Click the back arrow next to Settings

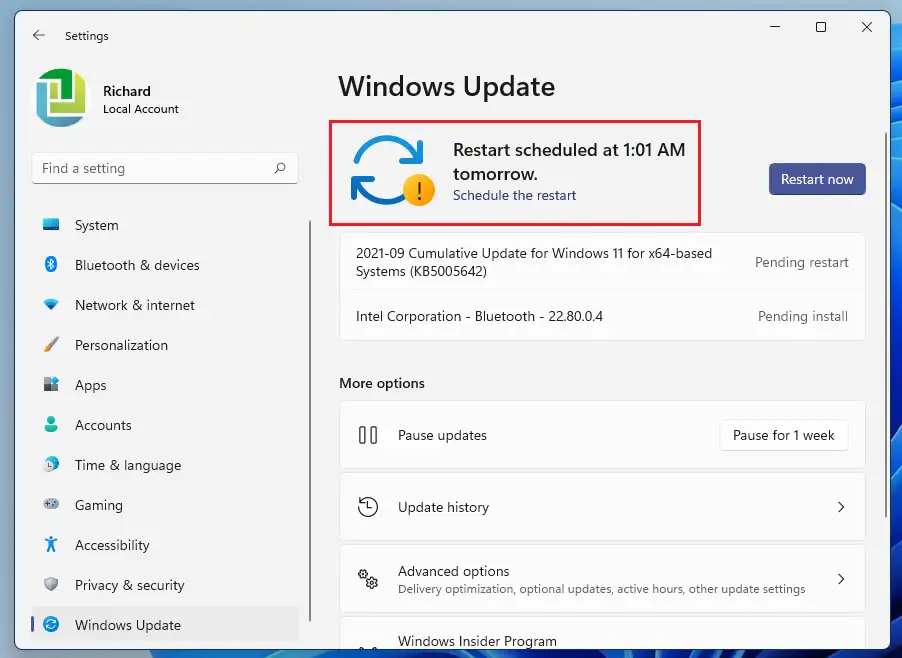[x=39, y=35]
